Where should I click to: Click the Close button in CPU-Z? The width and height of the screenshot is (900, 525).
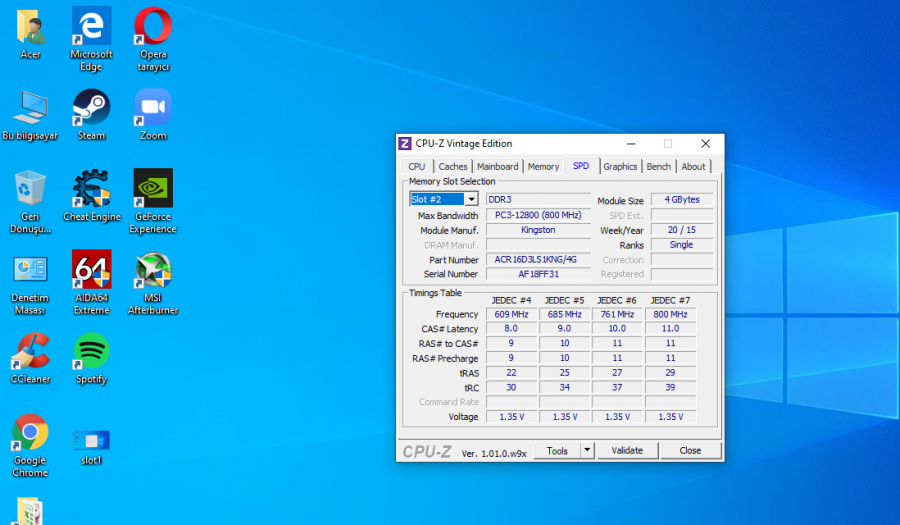tap(690, 450)
